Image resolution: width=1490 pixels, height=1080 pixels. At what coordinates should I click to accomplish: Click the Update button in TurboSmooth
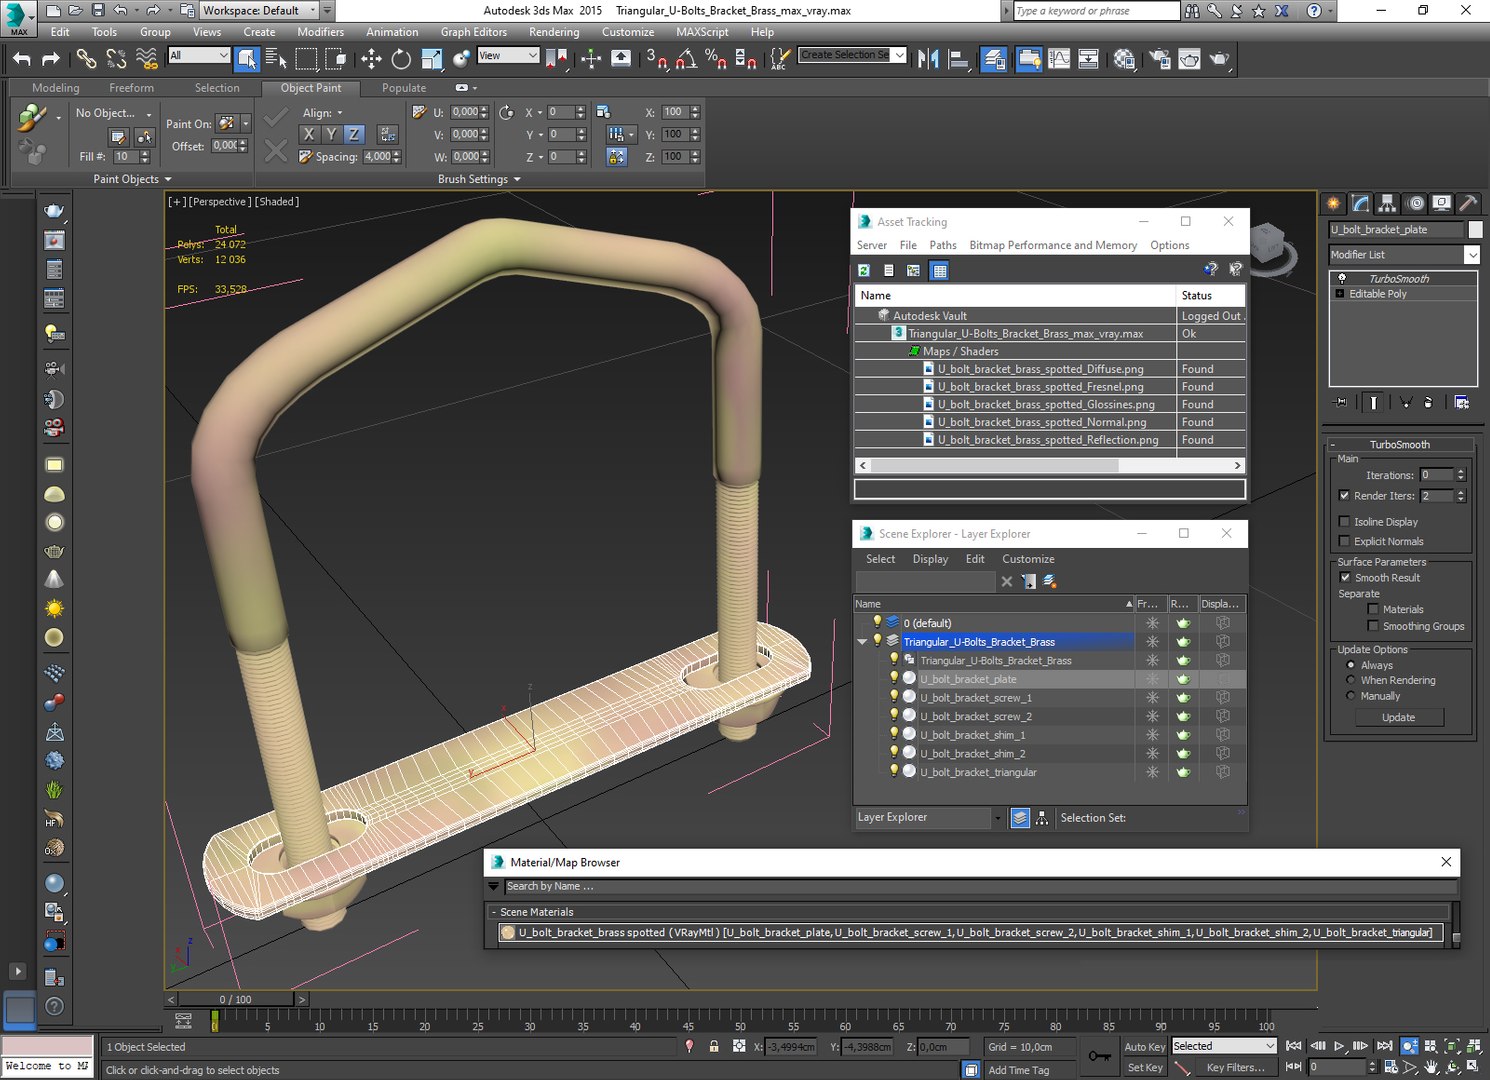(x=1399, y=717)
